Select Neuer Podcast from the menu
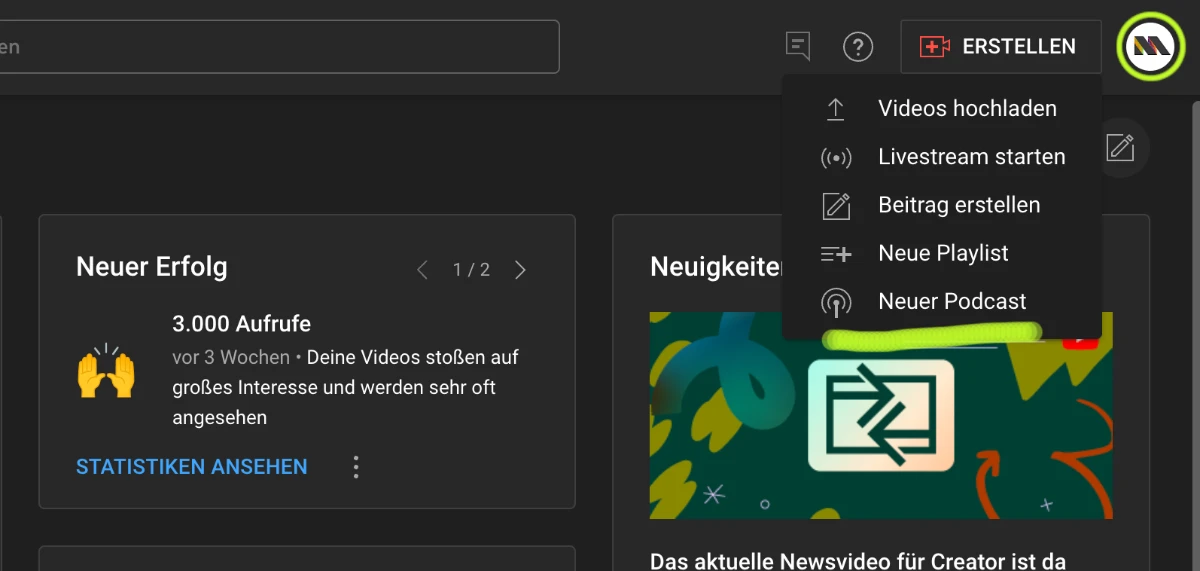This screenshot has height=571, width=1200. [x=942, y=301]
